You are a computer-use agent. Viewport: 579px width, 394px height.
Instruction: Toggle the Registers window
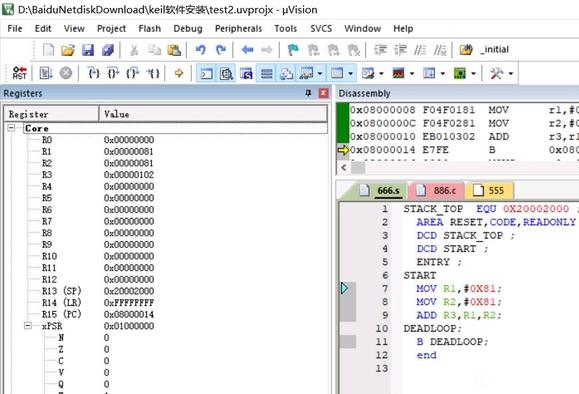(266, 73)
